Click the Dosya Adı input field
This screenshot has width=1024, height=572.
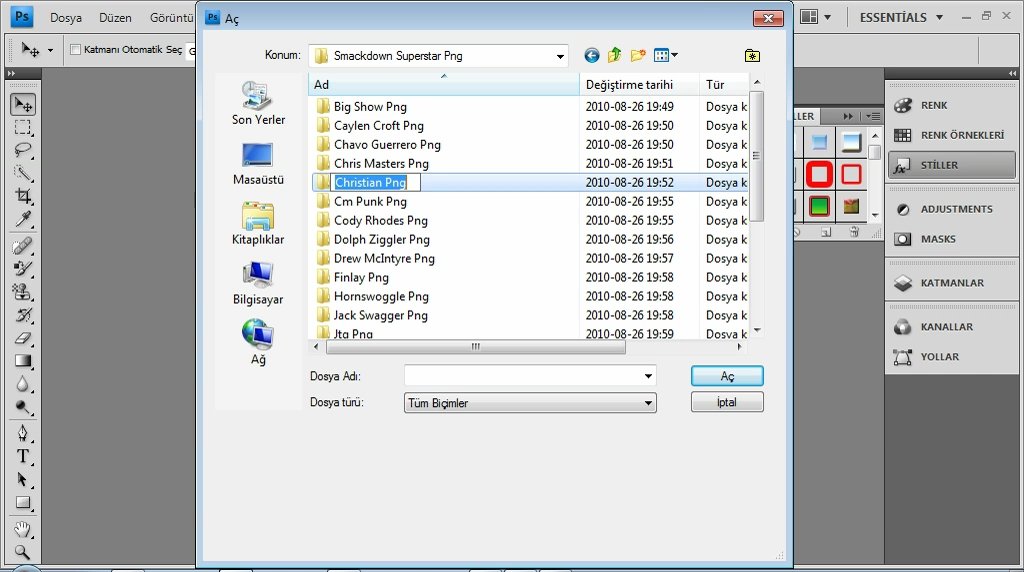[524, 376]
